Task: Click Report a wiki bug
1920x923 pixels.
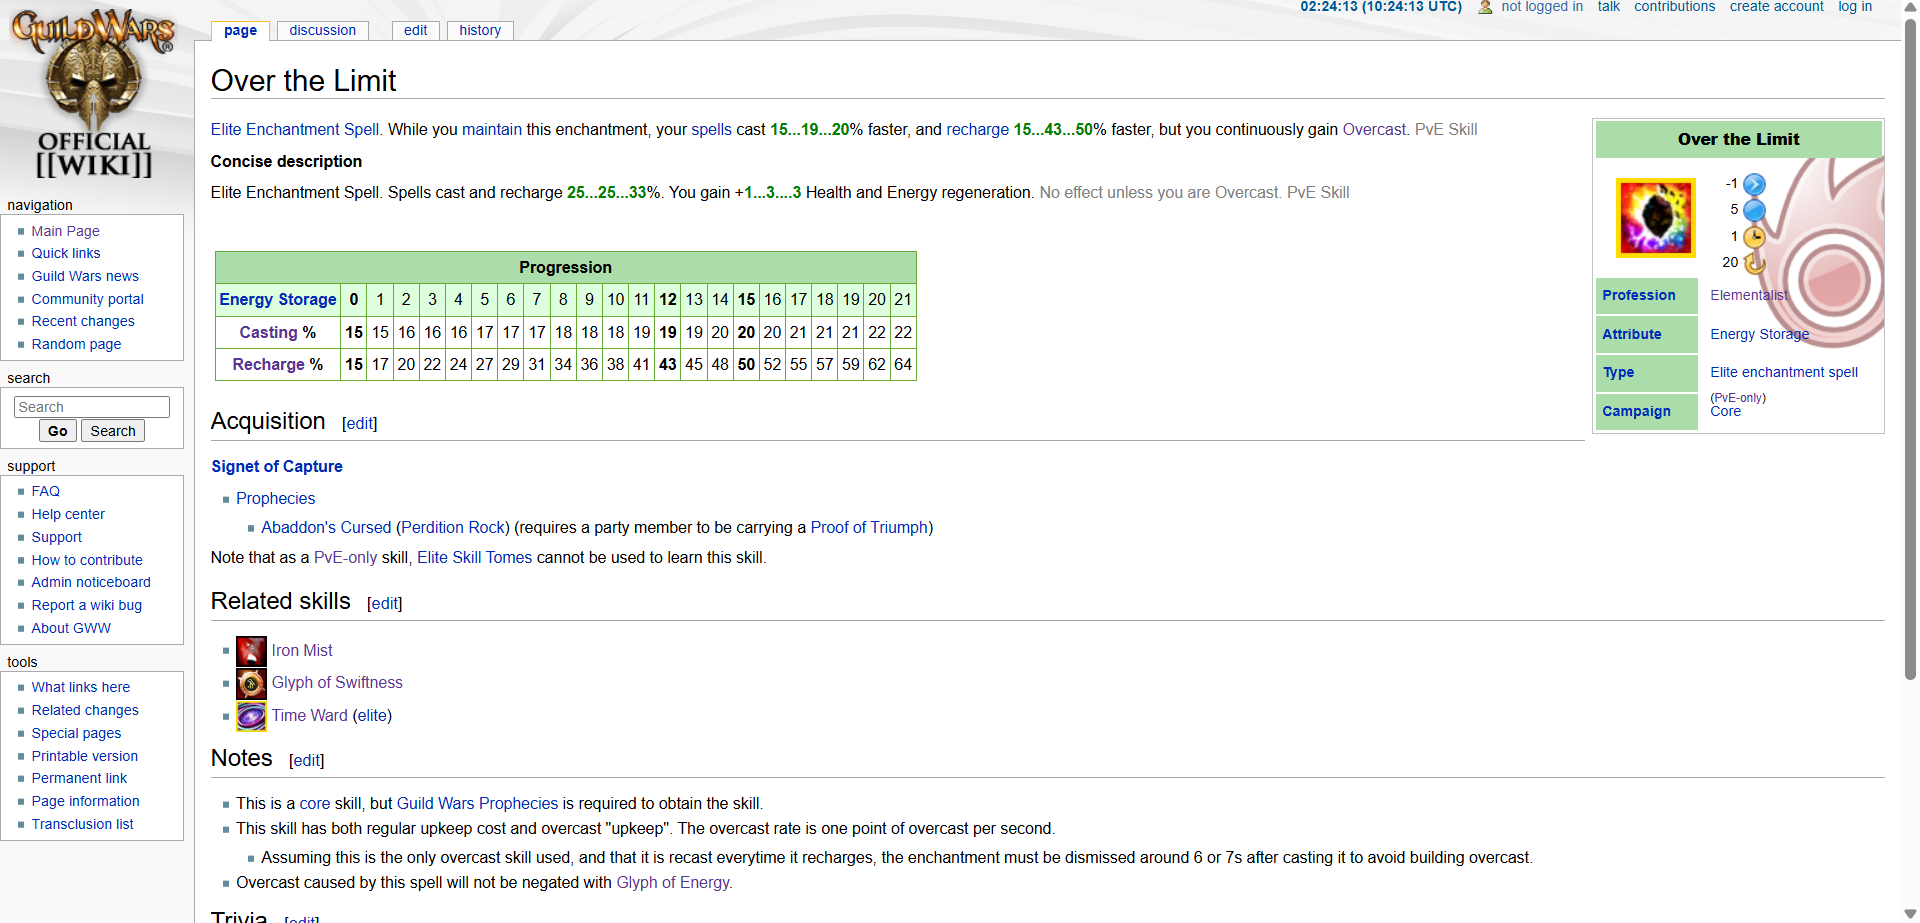Action: pyautogui.click(x=86, y=605)
